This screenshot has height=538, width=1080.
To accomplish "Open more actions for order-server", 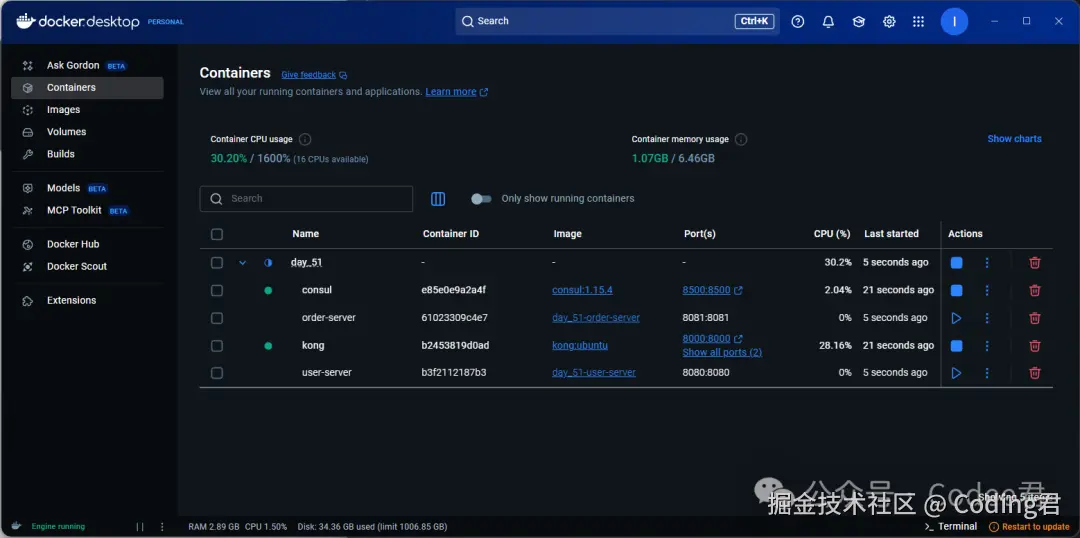I will [x=987, y=318].
